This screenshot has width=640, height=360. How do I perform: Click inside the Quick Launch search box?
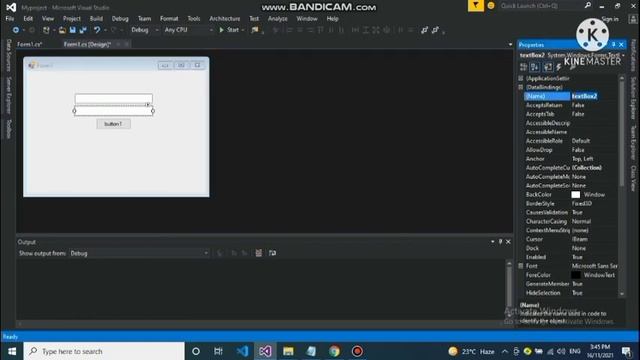click(541, 6)
